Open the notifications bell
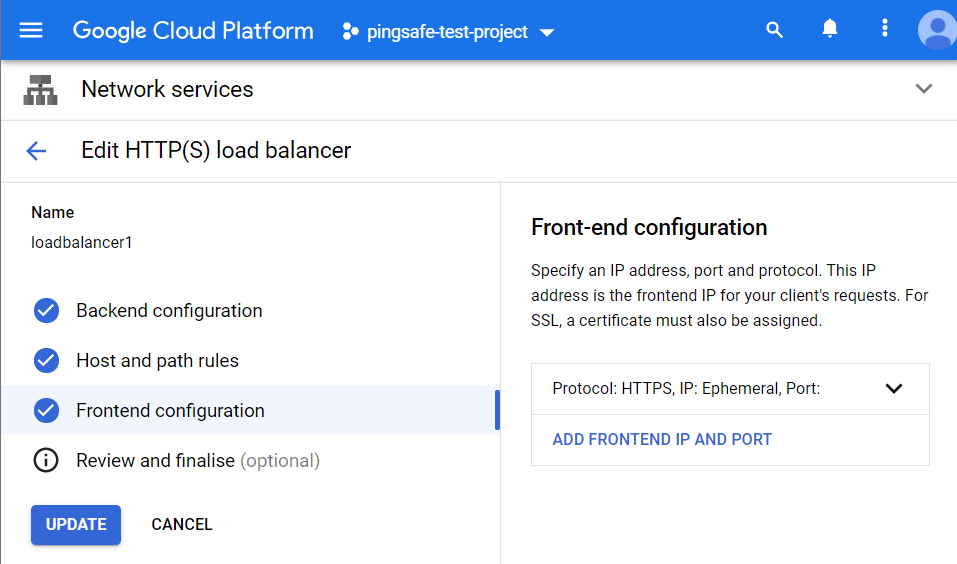Image resolution: width=957 pixels, height=564 pixels. click(829, 30)
